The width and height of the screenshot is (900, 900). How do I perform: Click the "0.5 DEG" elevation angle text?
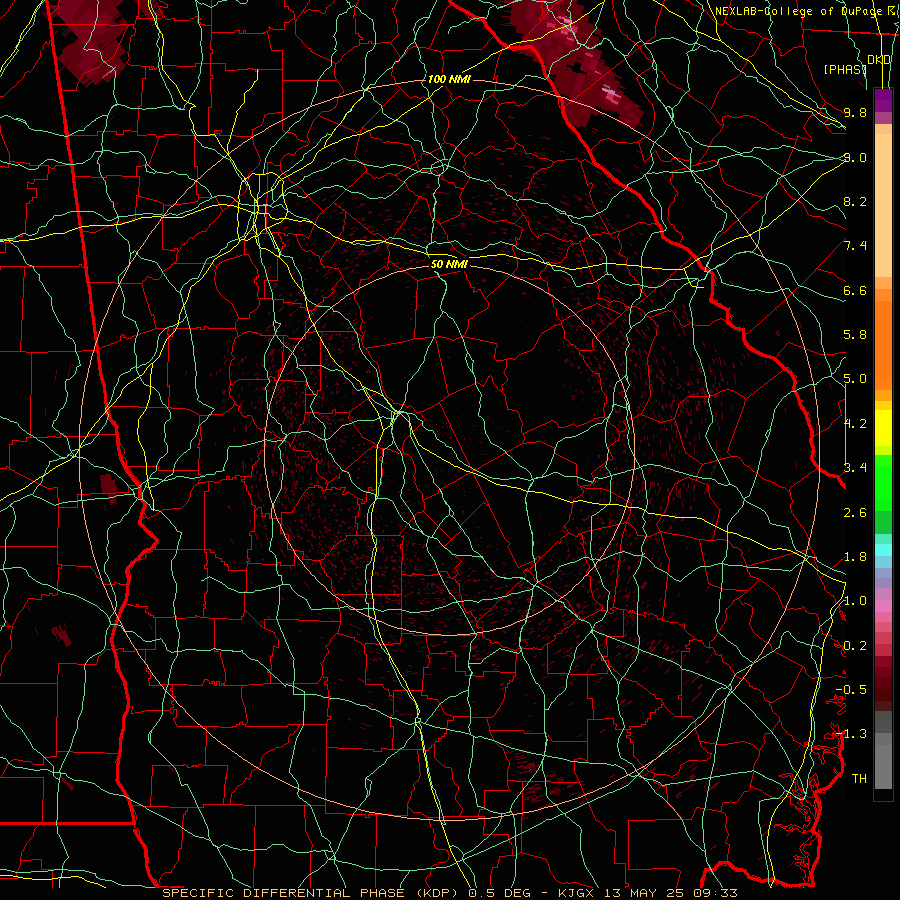tap(500, 893)
